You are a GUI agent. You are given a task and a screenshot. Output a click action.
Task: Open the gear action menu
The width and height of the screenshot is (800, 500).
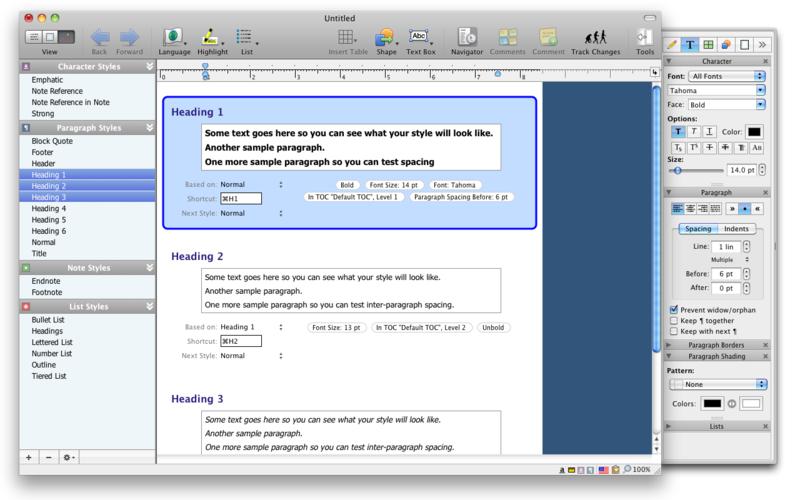coord(69,458)
